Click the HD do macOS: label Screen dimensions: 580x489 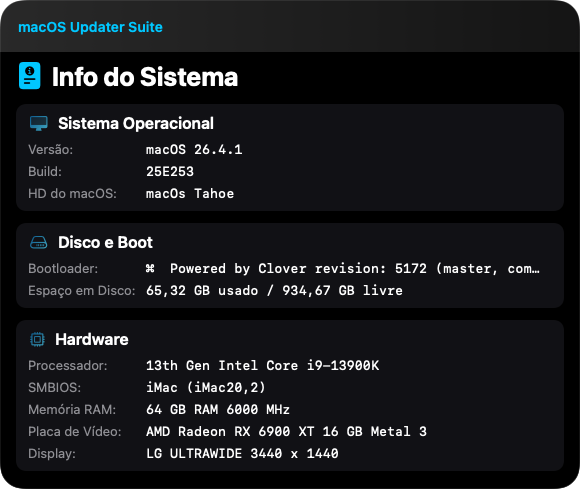[72, 193]
